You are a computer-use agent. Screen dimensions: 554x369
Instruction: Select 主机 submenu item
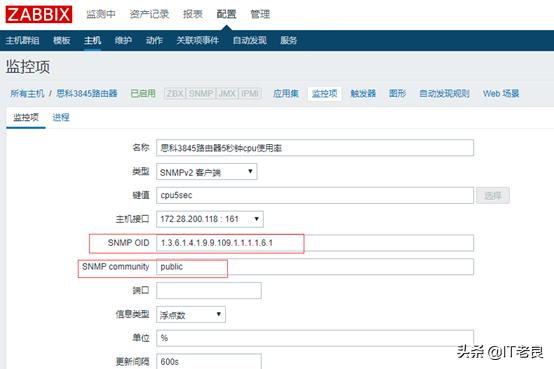point(93,40)
